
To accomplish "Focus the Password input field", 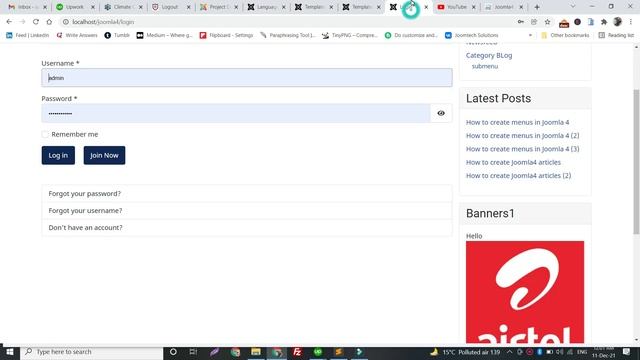I will click(236, 113).
